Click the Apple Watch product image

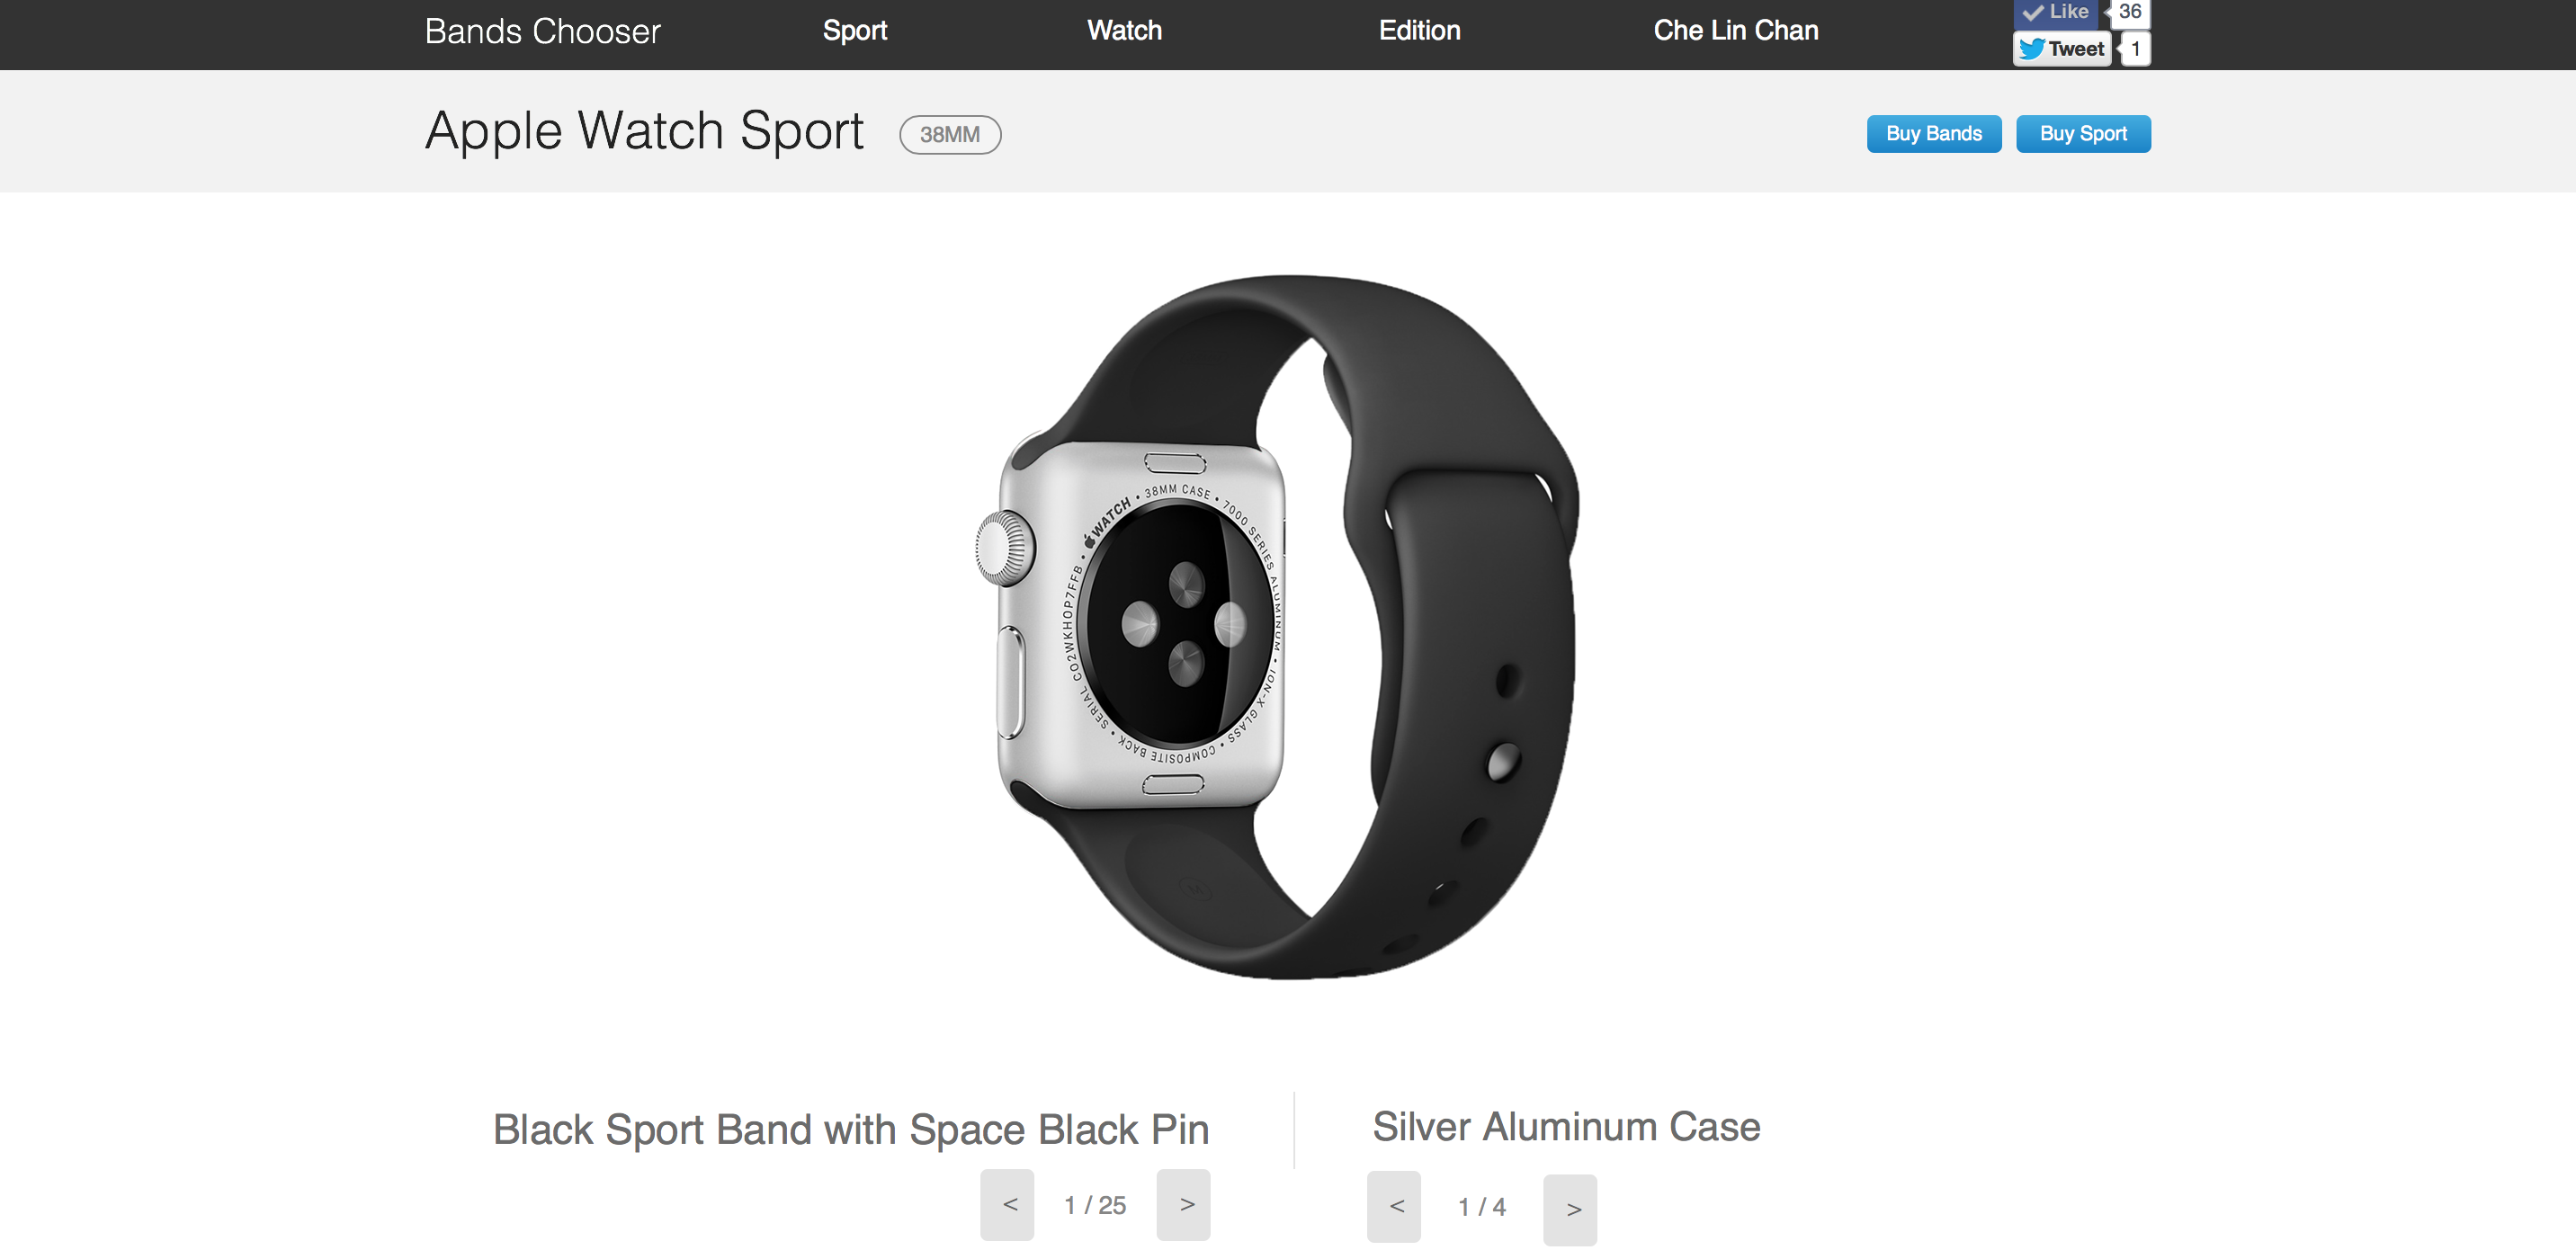tap(1278, 627)
